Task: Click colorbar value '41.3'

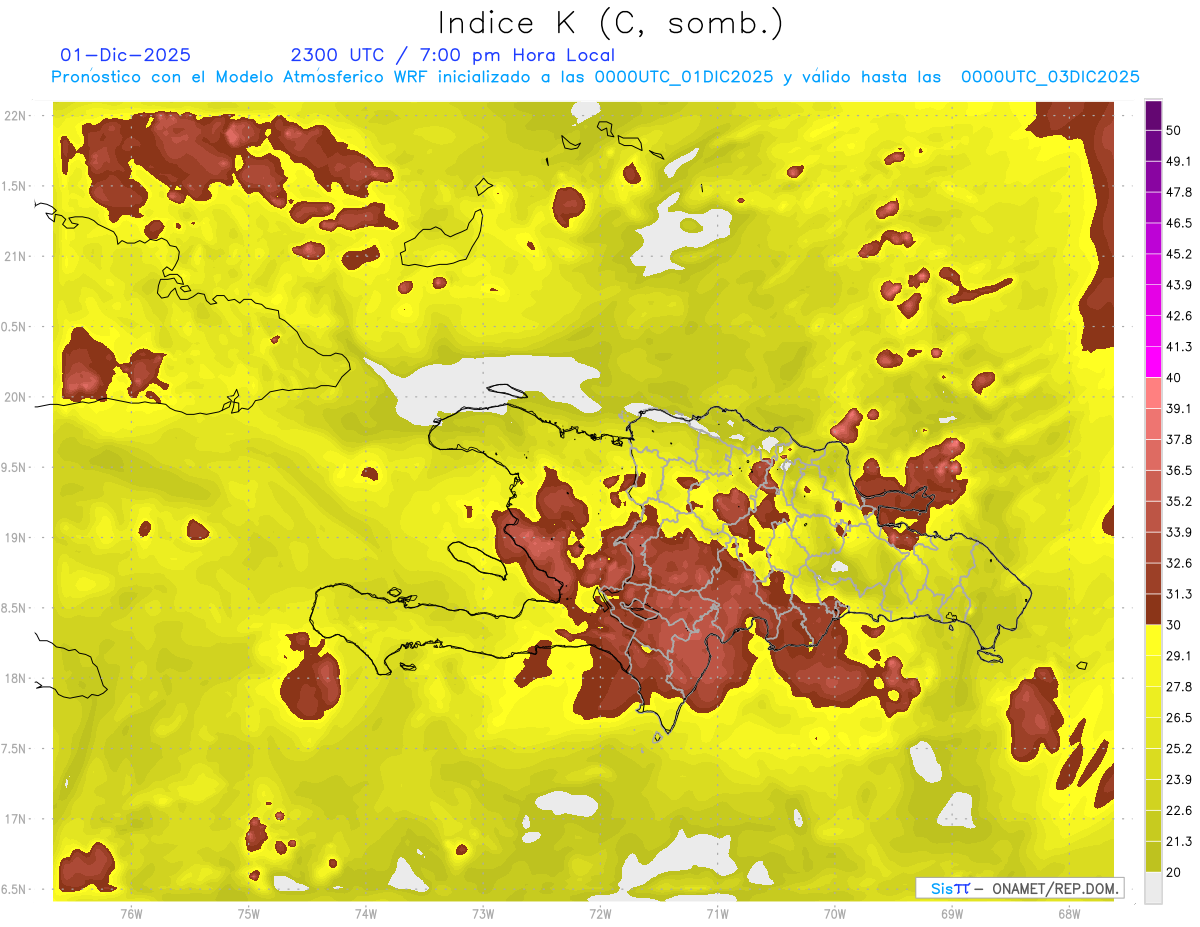Action: pyautogui.click(x=1179, y=347)
